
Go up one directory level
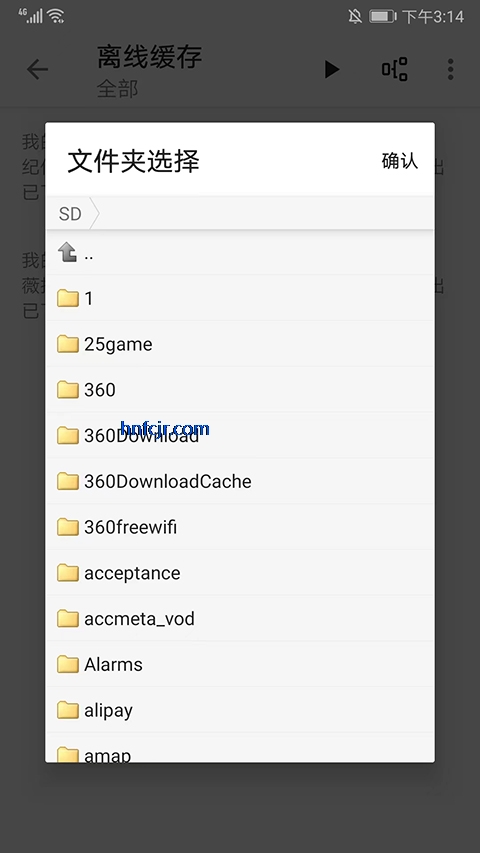[x=240, y=252]
